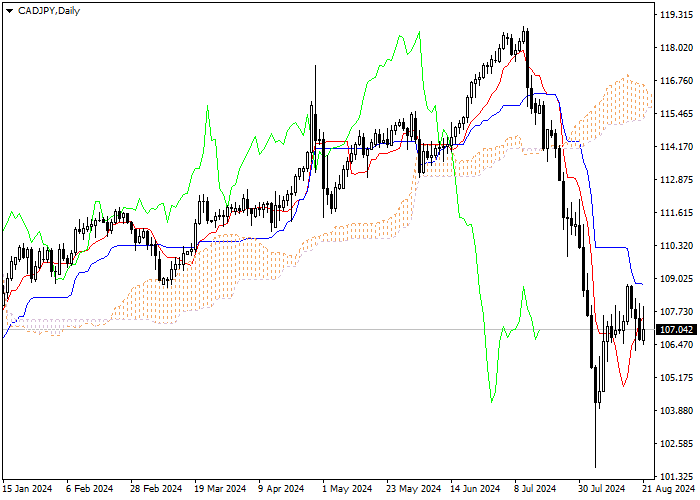Select the 109.025 price level
The image size is (700, 500).
pos(676,279)
